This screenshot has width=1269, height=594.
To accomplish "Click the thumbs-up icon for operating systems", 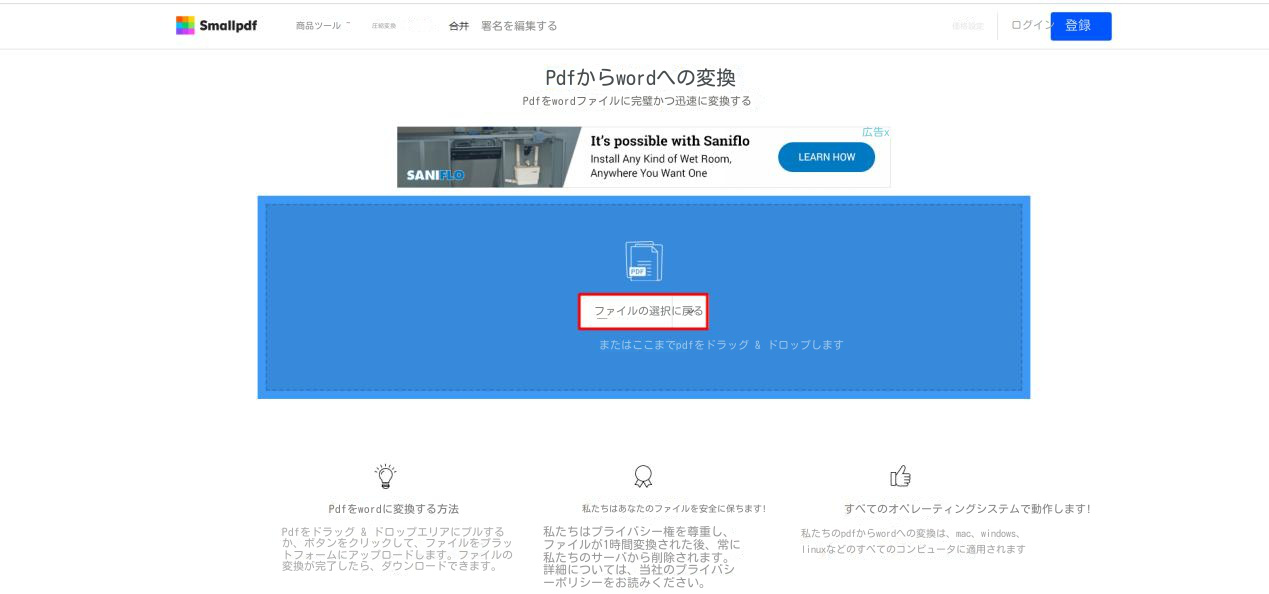I will pyautogui.click(x=900, y=476).
